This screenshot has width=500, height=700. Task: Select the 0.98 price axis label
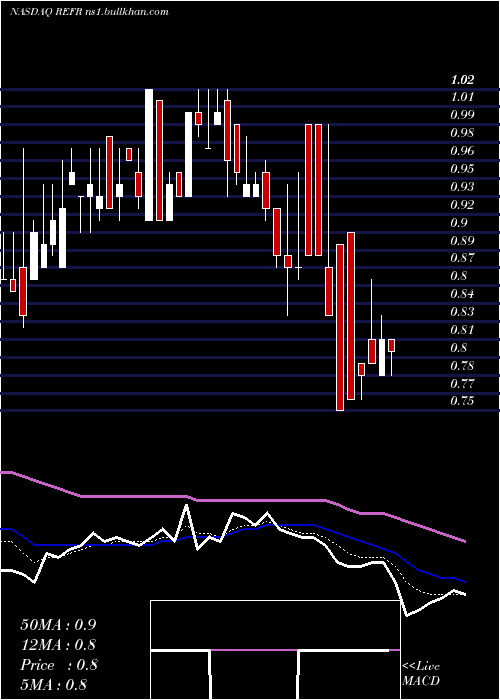(x=462, y=133)
